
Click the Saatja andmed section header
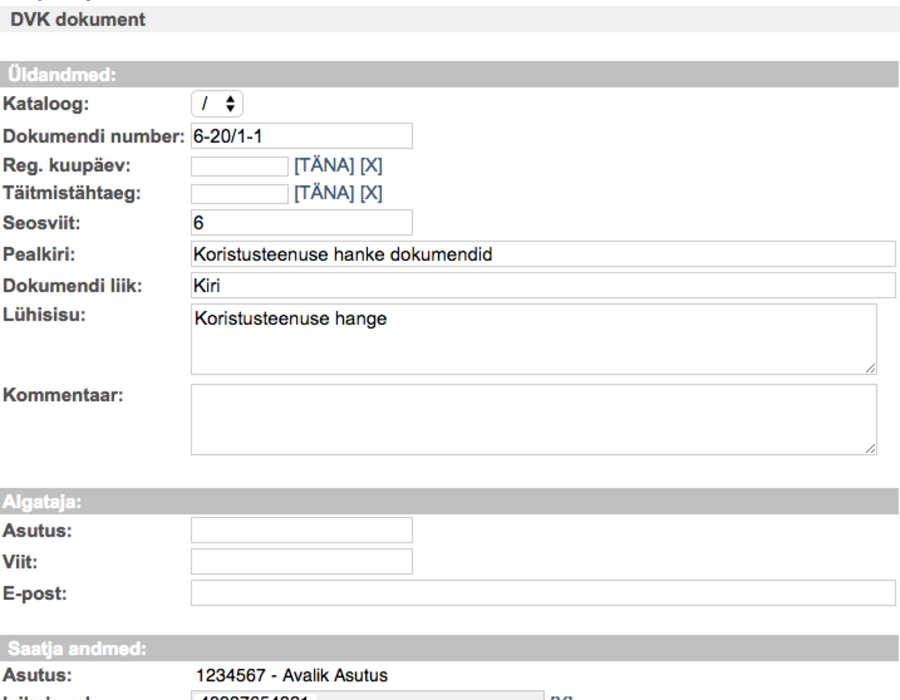(449, 648)
